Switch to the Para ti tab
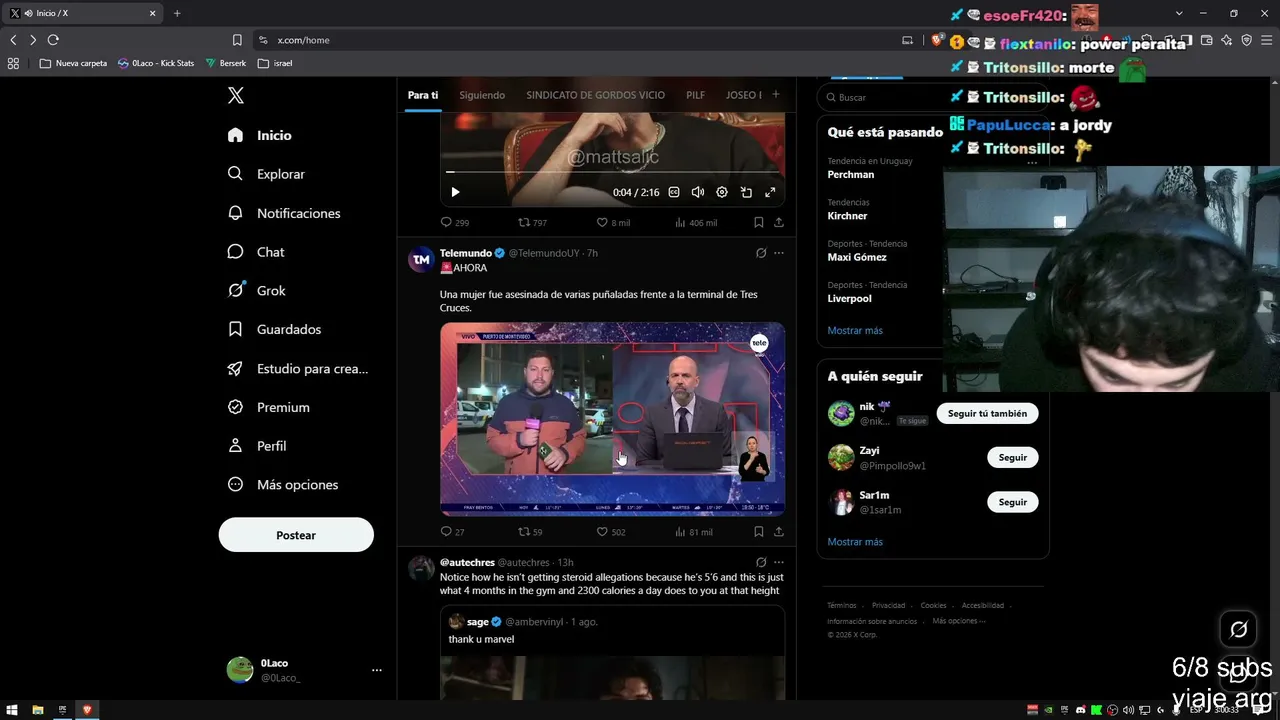1280x720 pixels. point(423,95)
